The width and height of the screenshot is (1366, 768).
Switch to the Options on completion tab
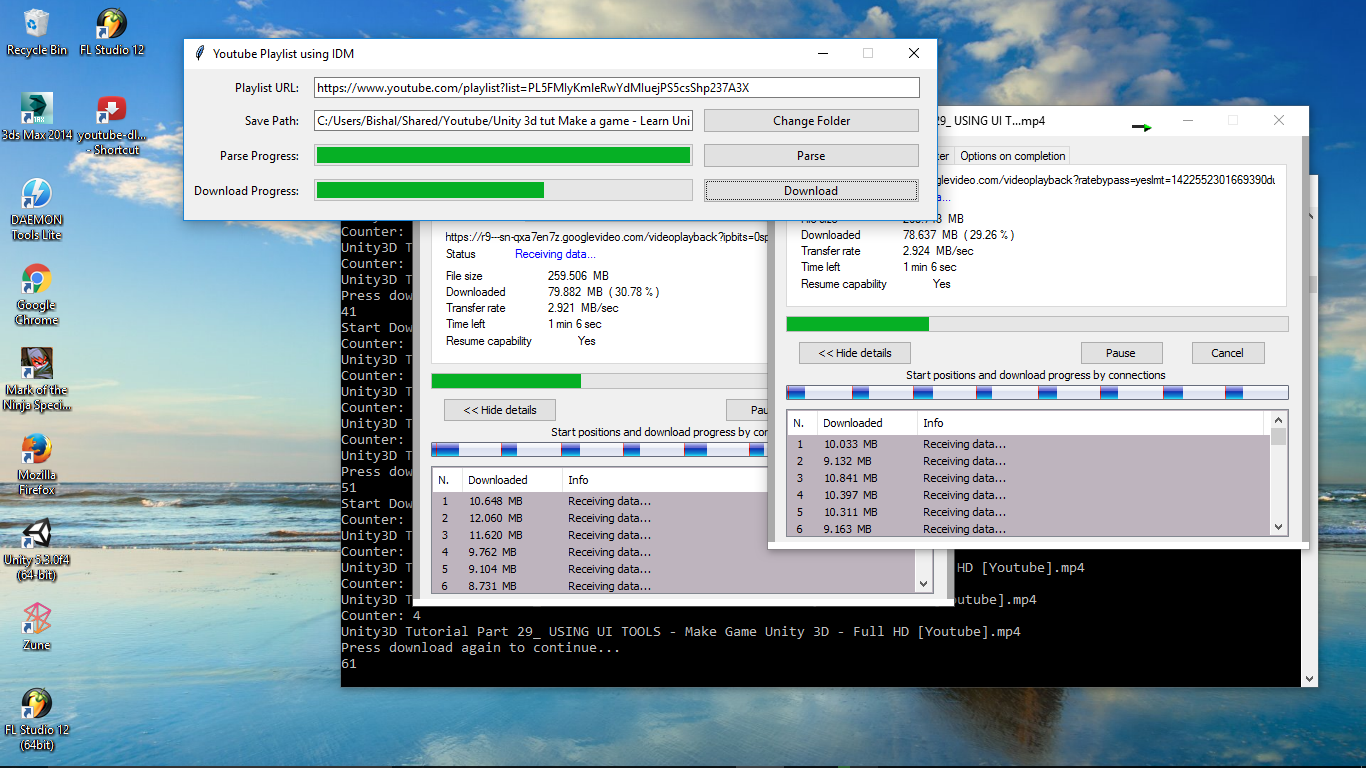click(1012, 156)
